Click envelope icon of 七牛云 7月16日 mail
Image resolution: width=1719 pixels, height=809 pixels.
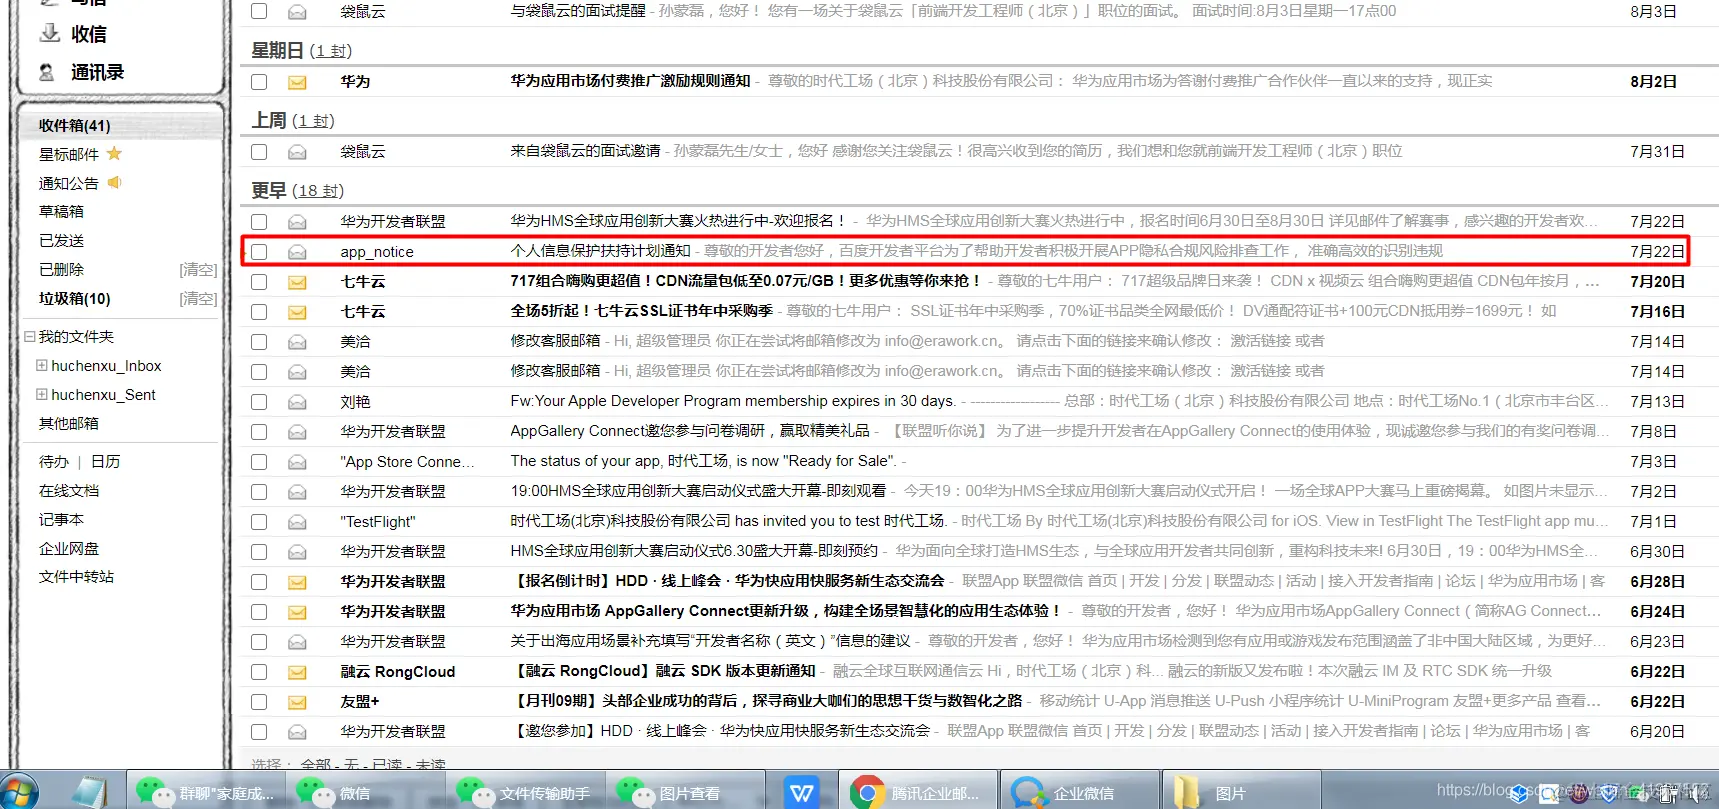pos(297,312)
